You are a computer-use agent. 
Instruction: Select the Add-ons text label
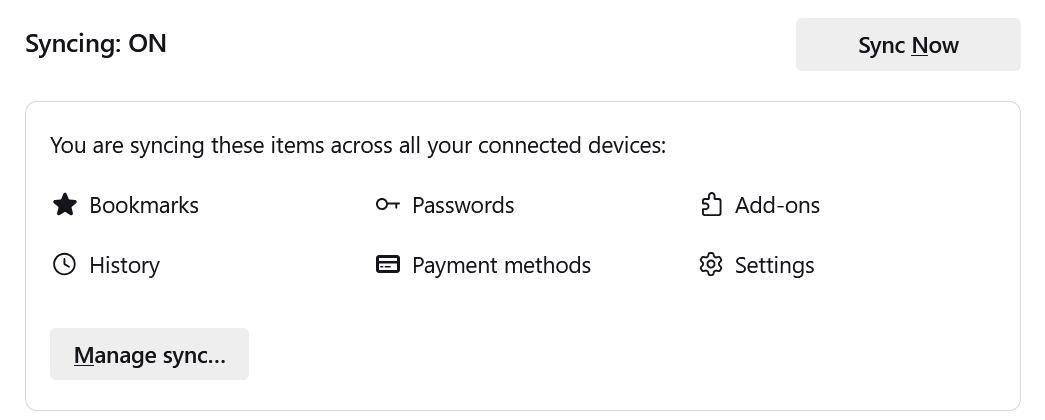point(777,205)
